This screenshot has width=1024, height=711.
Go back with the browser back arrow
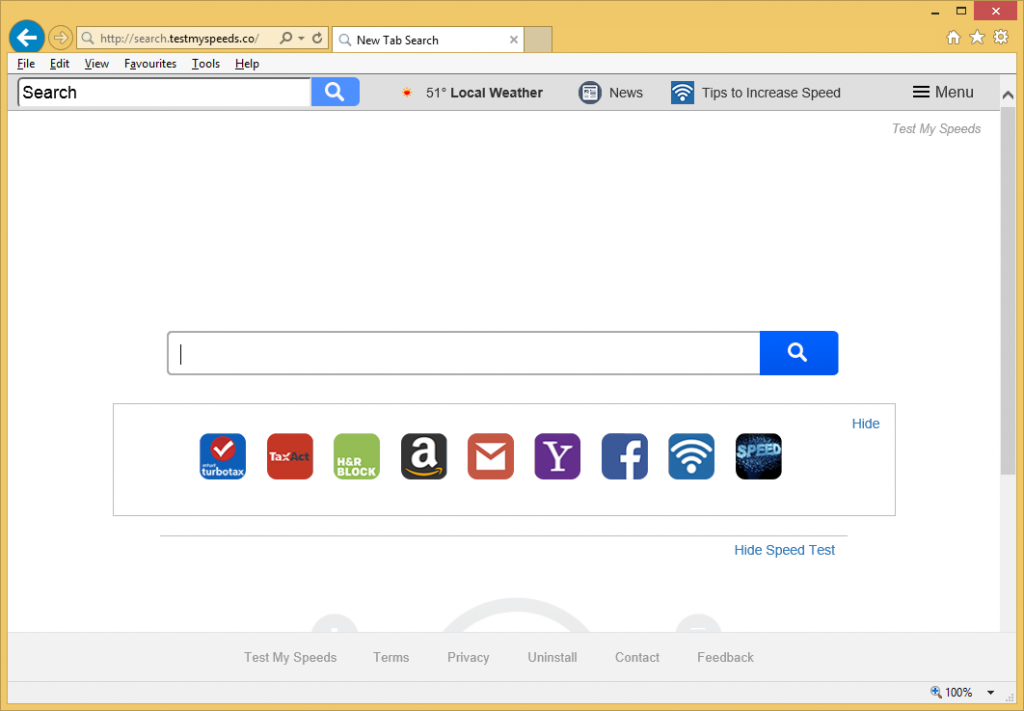click(x=26, y=37)
